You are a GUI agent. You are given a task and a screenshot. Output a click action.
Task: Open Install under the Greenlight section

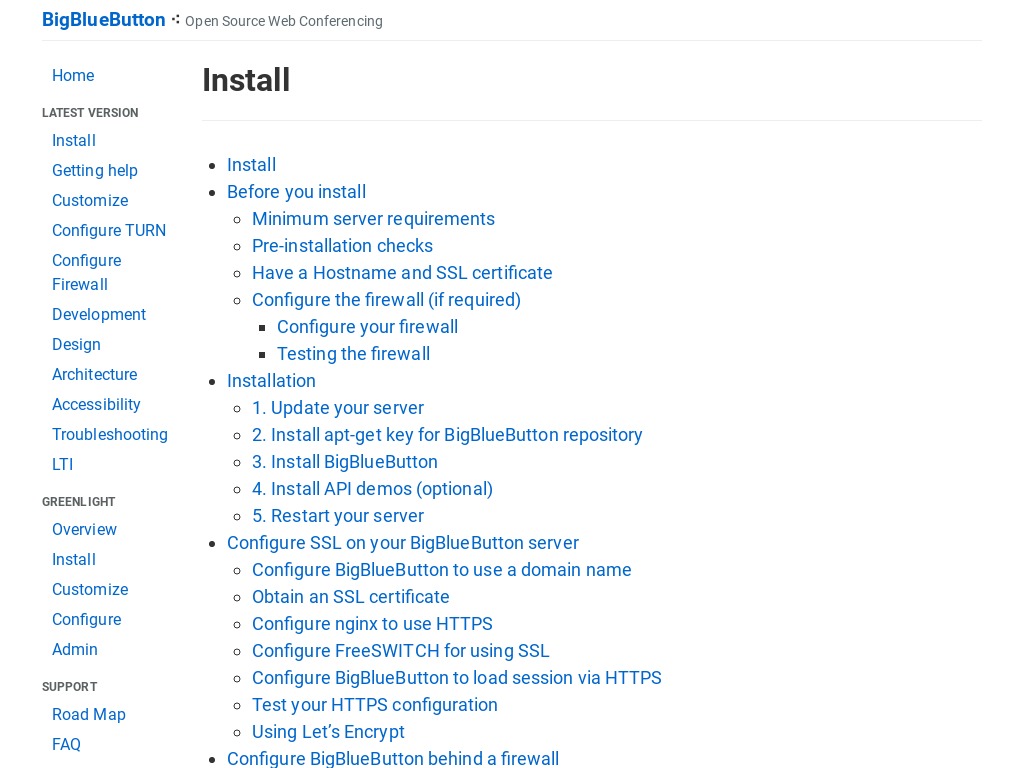pos(74,560)
